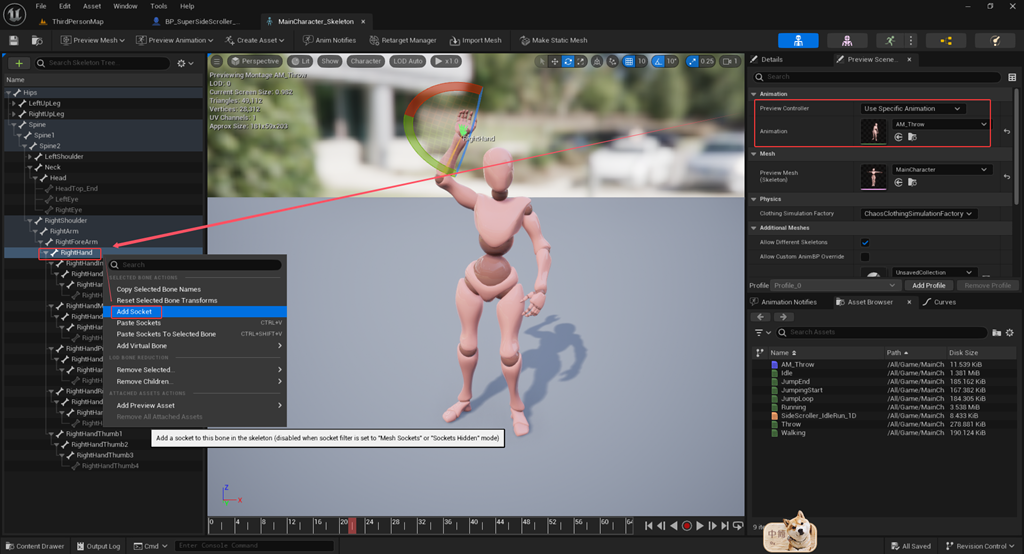Screen dimensions: 1024x554
Task: Activate the Rotate tool in viewport
Action: click(x=568, y=61)
